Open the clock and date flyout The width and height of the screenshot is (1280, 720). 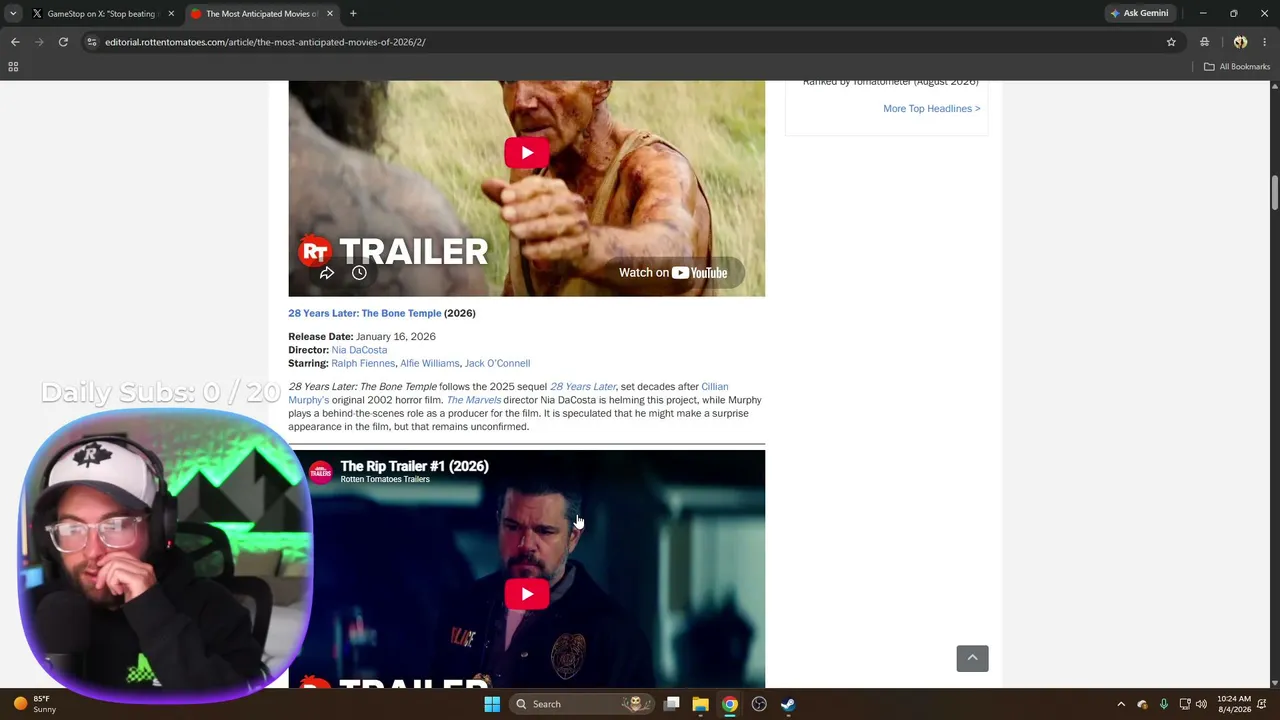click(1234, 704)
